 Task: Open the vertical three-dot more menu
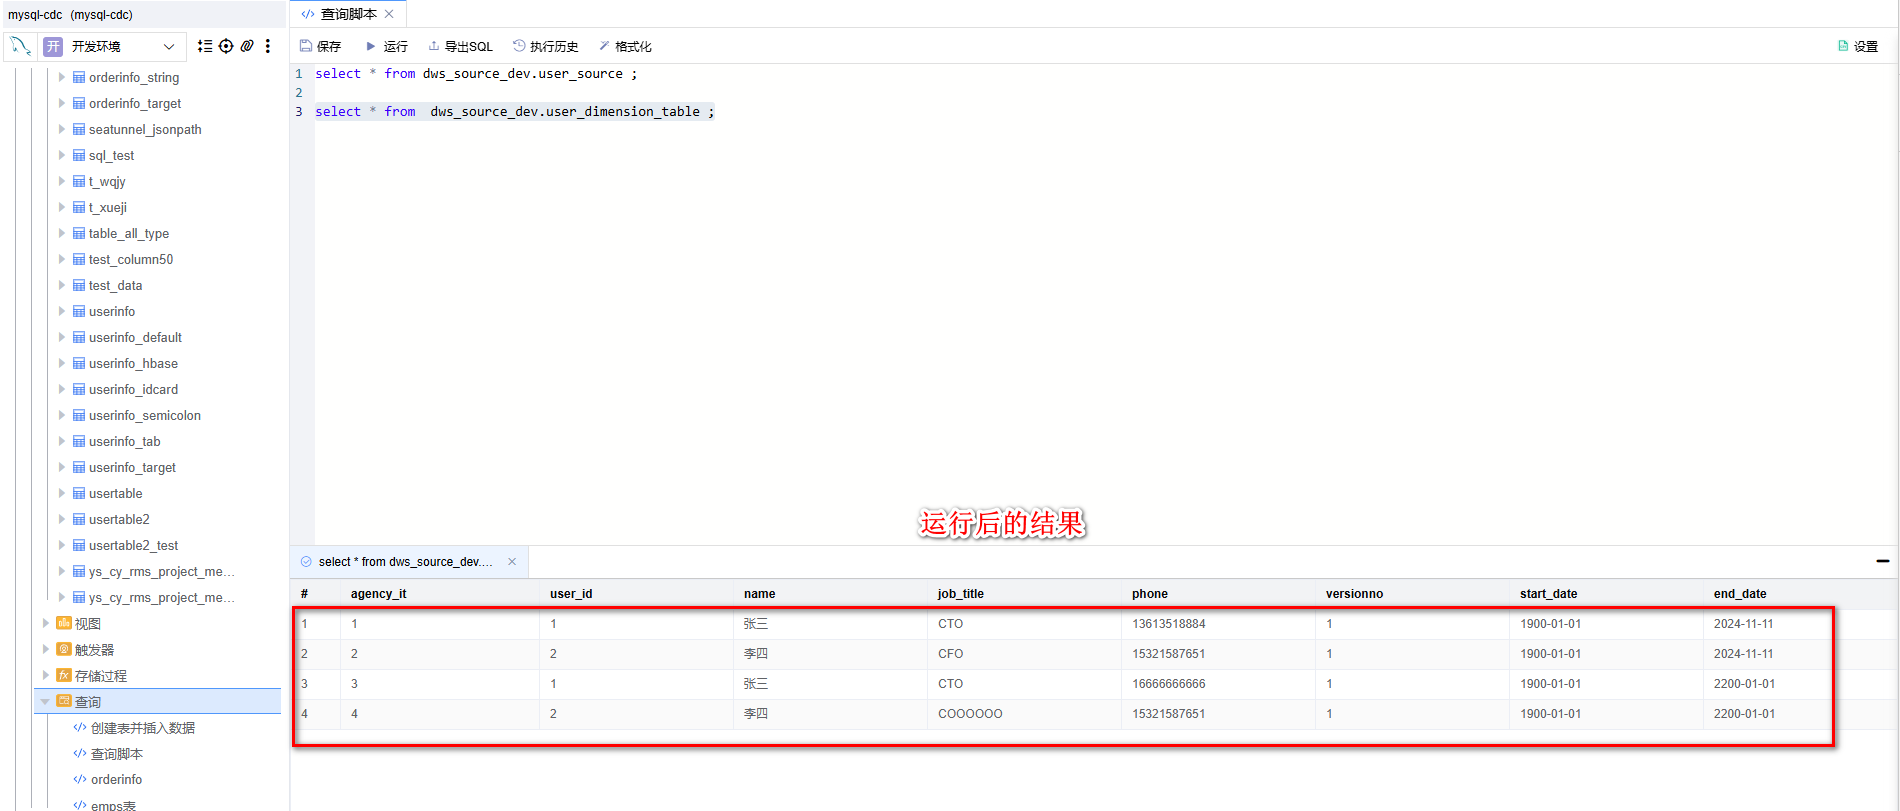pyautogui.click(x=268, y=46)
